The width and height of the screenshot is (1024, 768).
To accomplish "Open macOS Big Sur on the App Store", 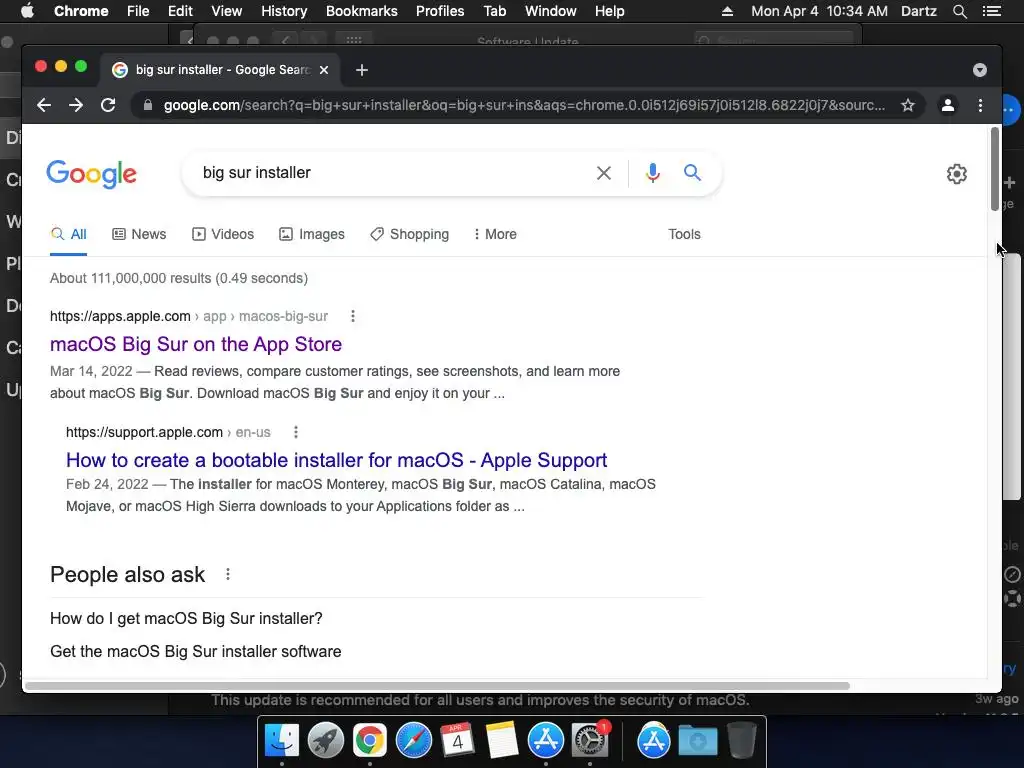I will pyautogui.click(x=196, y=344).
